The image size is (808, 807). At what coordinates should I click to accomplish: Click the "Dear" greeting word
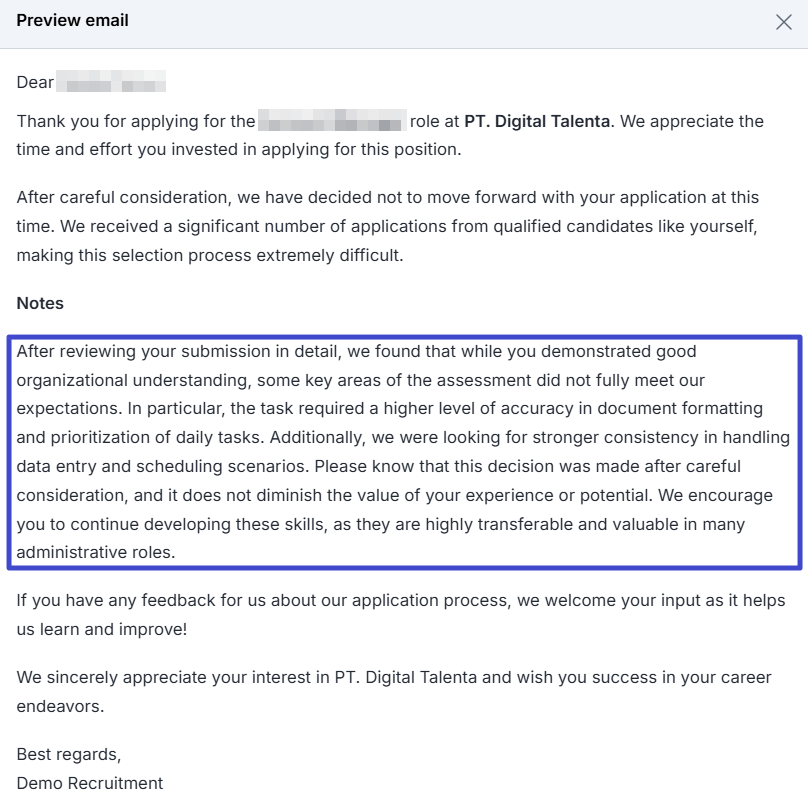pyautogui.click(x=35, y=83)
